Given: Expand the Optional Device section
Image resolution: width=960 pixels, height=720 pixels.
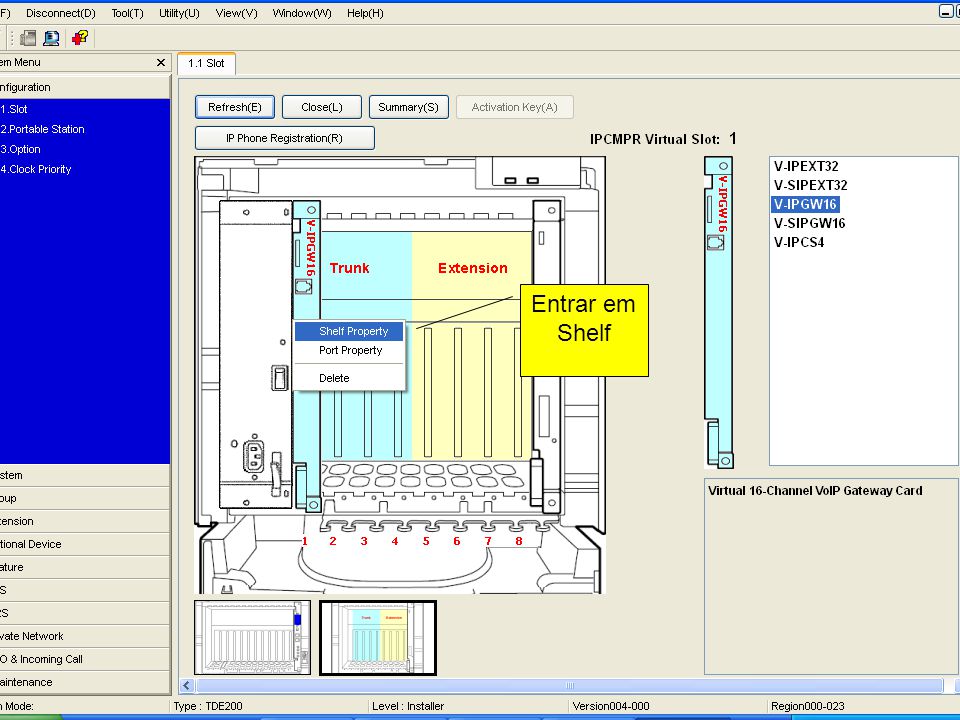Looking at the screenshot, I should pos(84,544).
